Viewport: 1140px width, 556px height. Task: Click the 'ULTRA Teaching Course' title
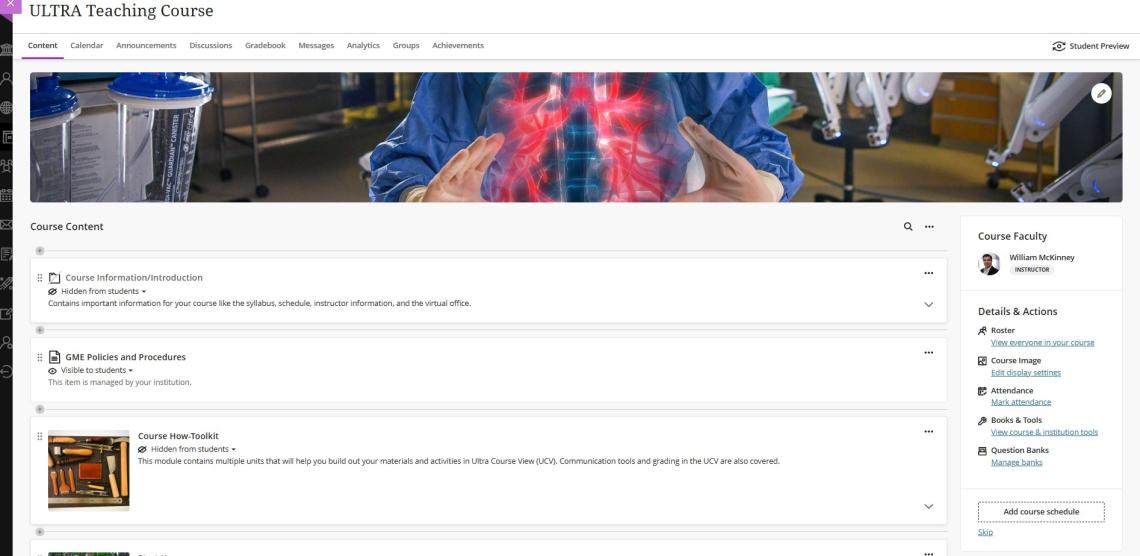click(121, 11)
